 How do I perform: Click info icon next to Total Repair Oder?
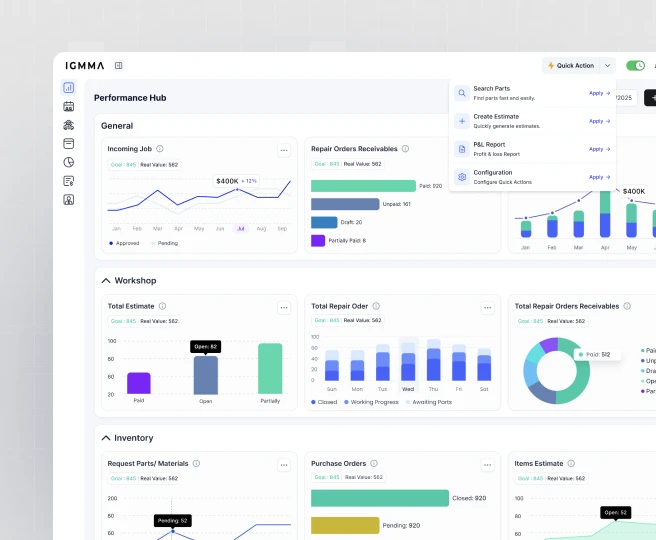point(376,306)
